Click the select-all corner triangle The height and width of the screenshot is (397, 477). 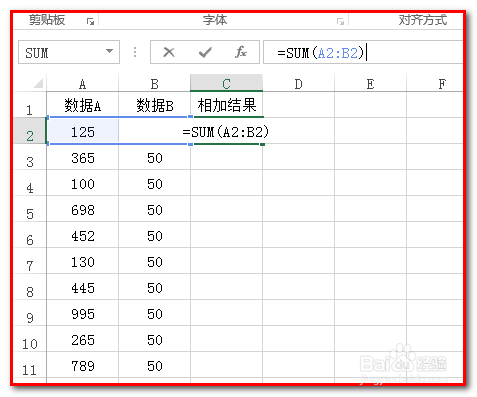tap(39, 83)
